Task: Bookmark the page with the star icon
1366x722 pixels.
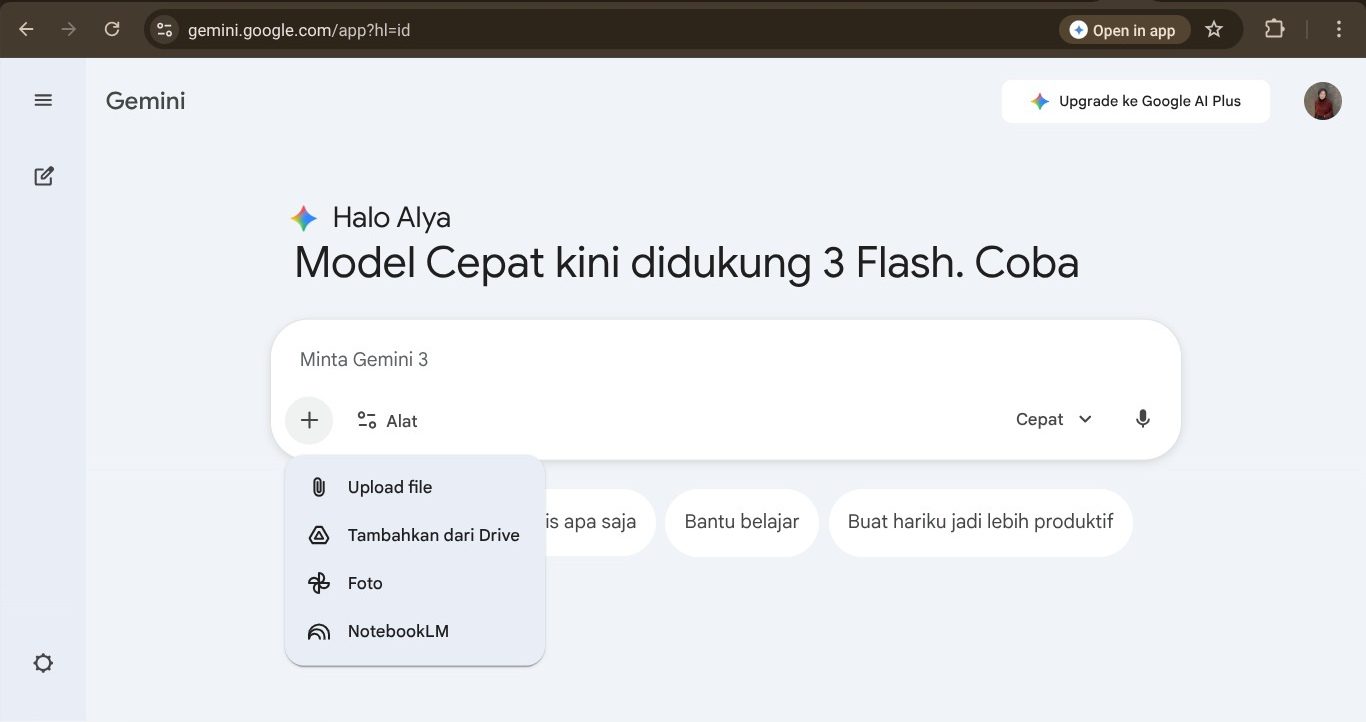Action: coord(1214,29)
